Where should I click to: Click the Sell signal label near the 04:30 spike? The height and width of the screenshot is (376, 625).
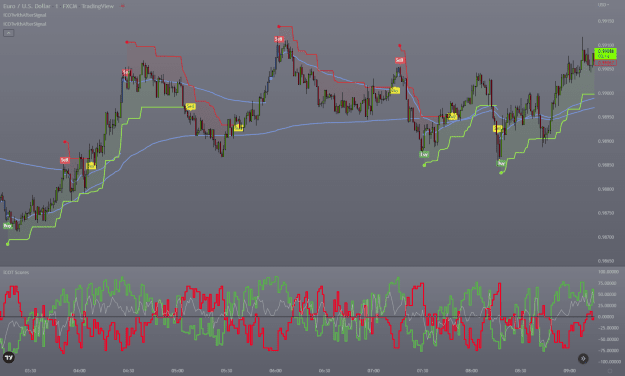point(126,73)
